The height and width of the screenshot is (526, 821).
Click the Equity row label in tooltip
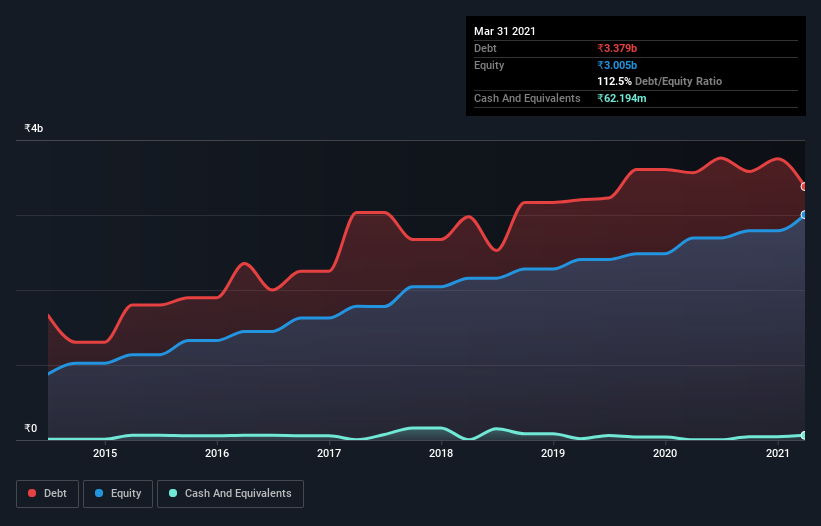point(489,65)
